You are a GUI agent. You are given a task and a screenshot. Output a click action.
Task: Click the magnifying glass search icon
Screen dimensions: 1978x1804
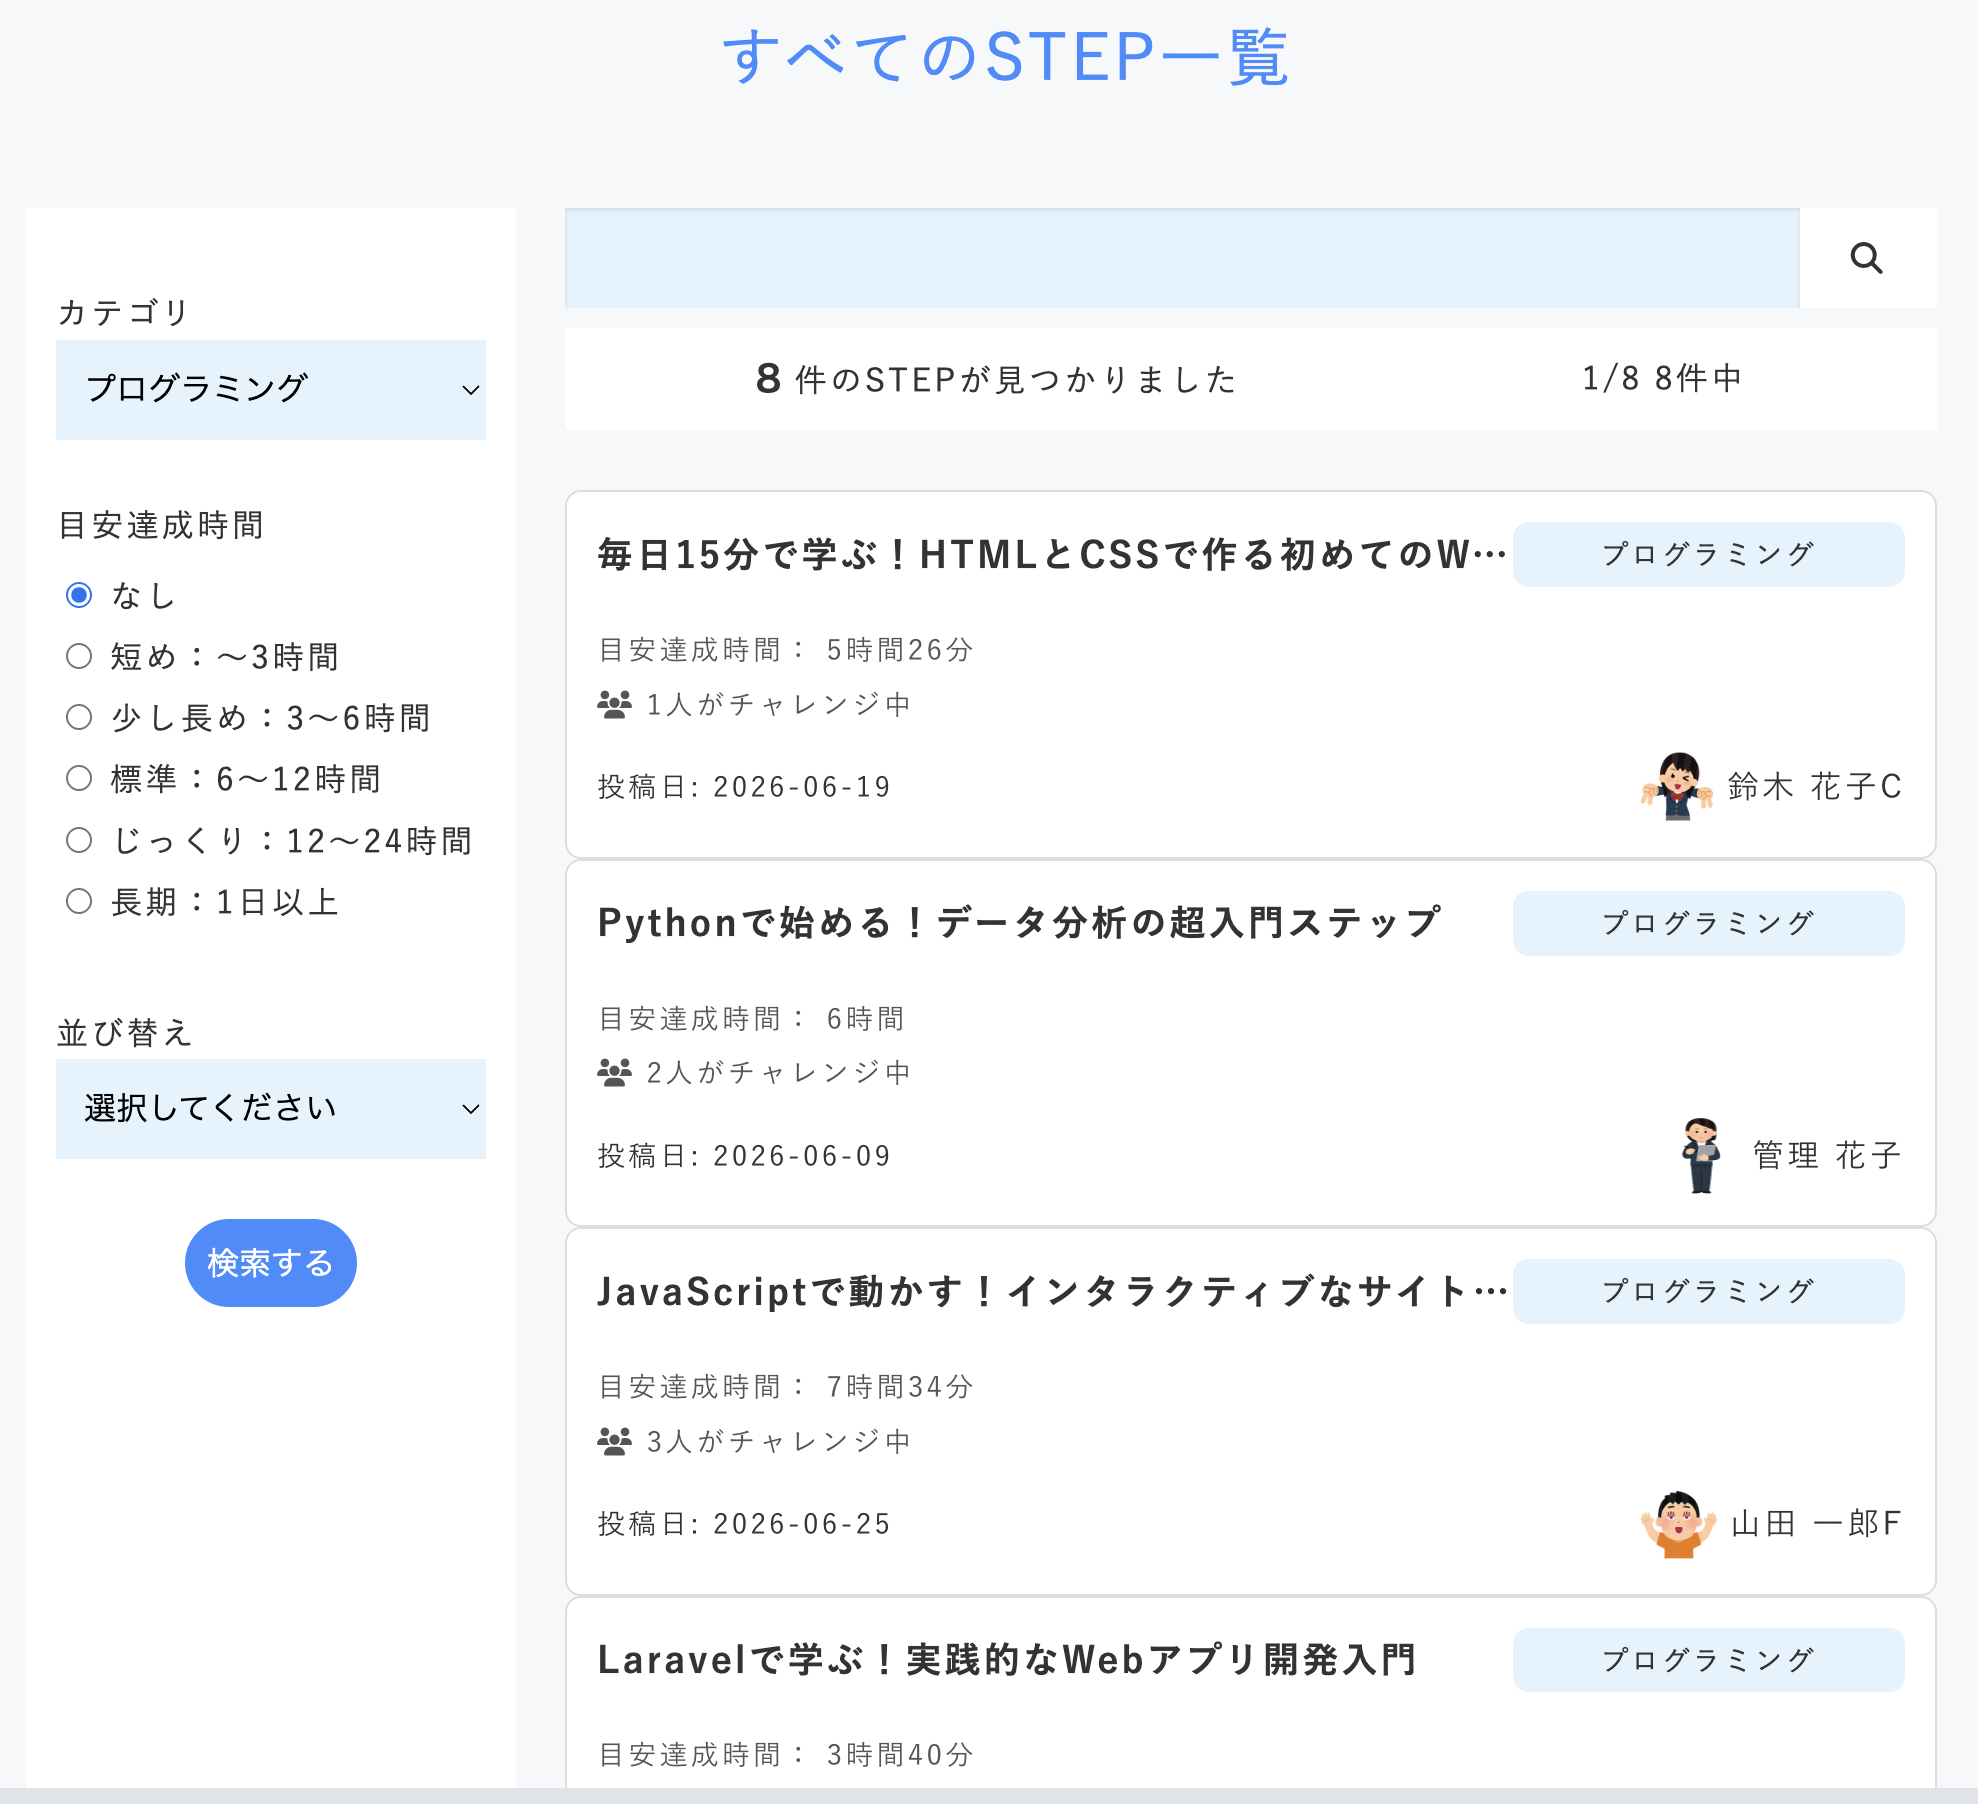click(1866, 258)
